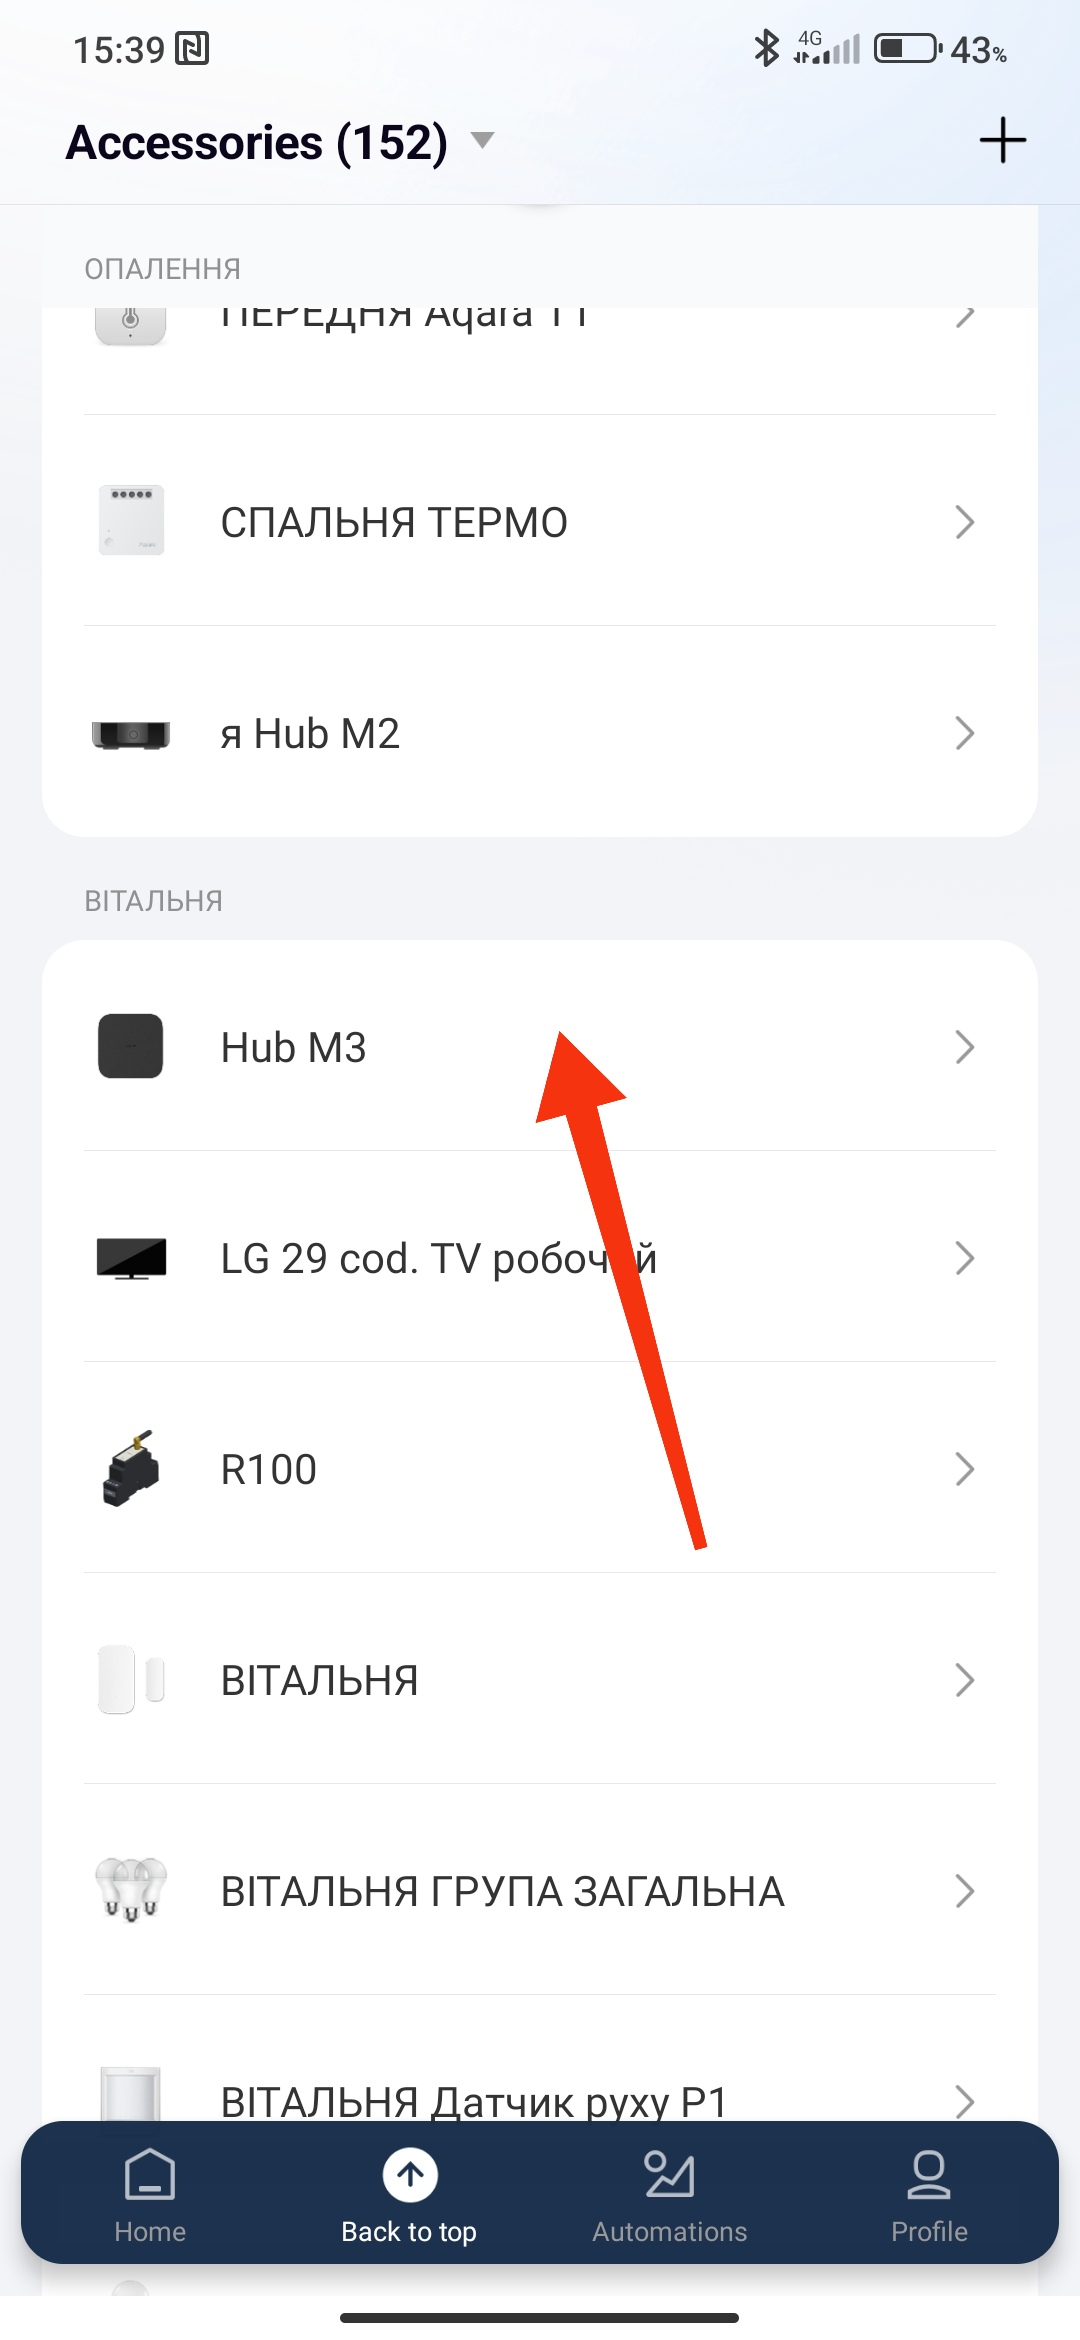Tap the Accessories (152) title
The height and width of the screenshot is (2340, 1080).
coord(257,142)
